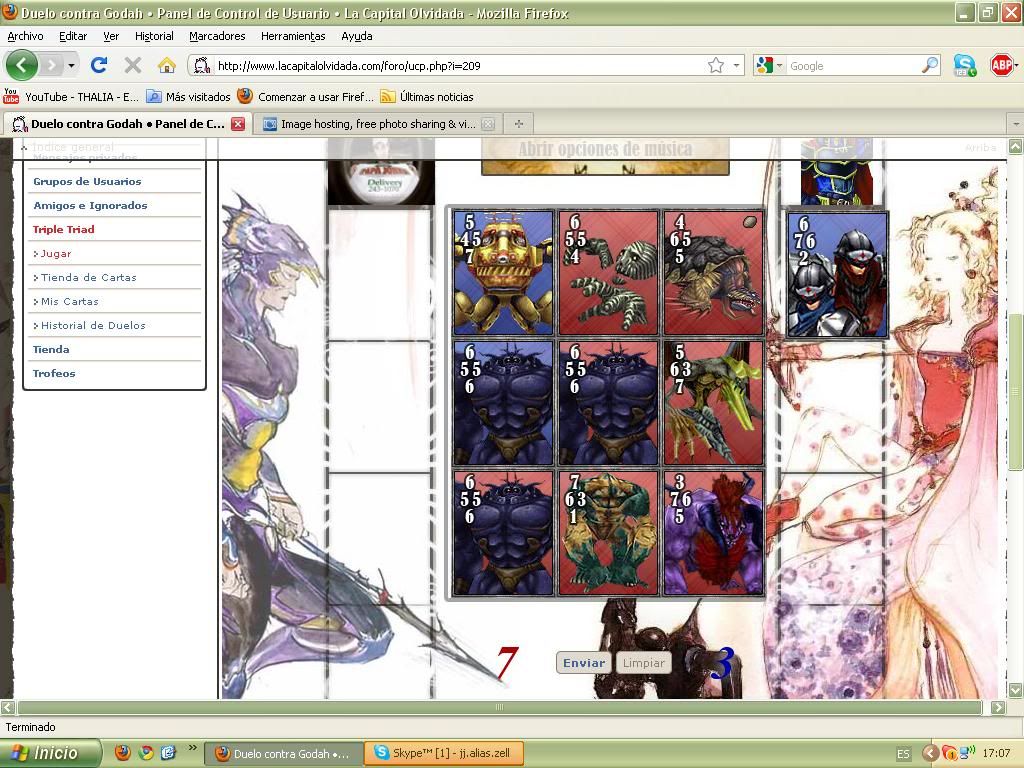The height and width of the screenshot is (768, 1024).
Task: Open the Archivo menu
Action: (25, 36)
